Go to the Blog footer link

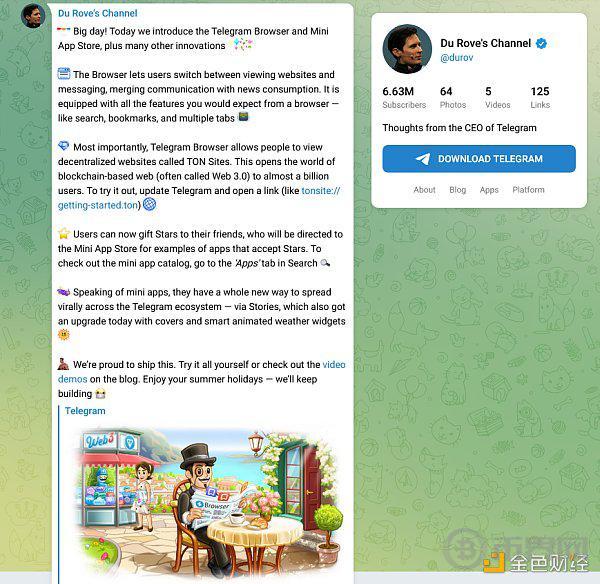[x=457, y=190]
